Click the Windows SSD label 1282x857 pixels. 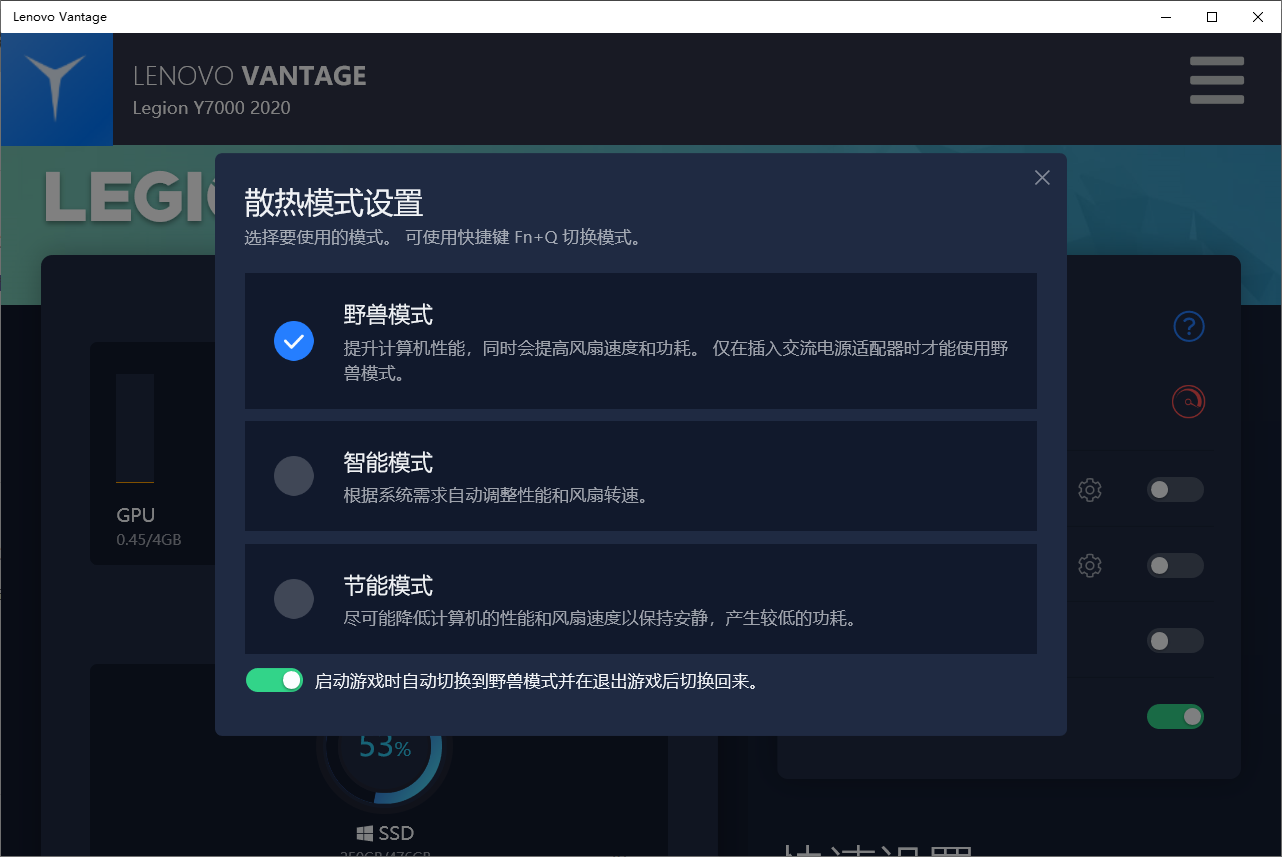click(385, 833)
